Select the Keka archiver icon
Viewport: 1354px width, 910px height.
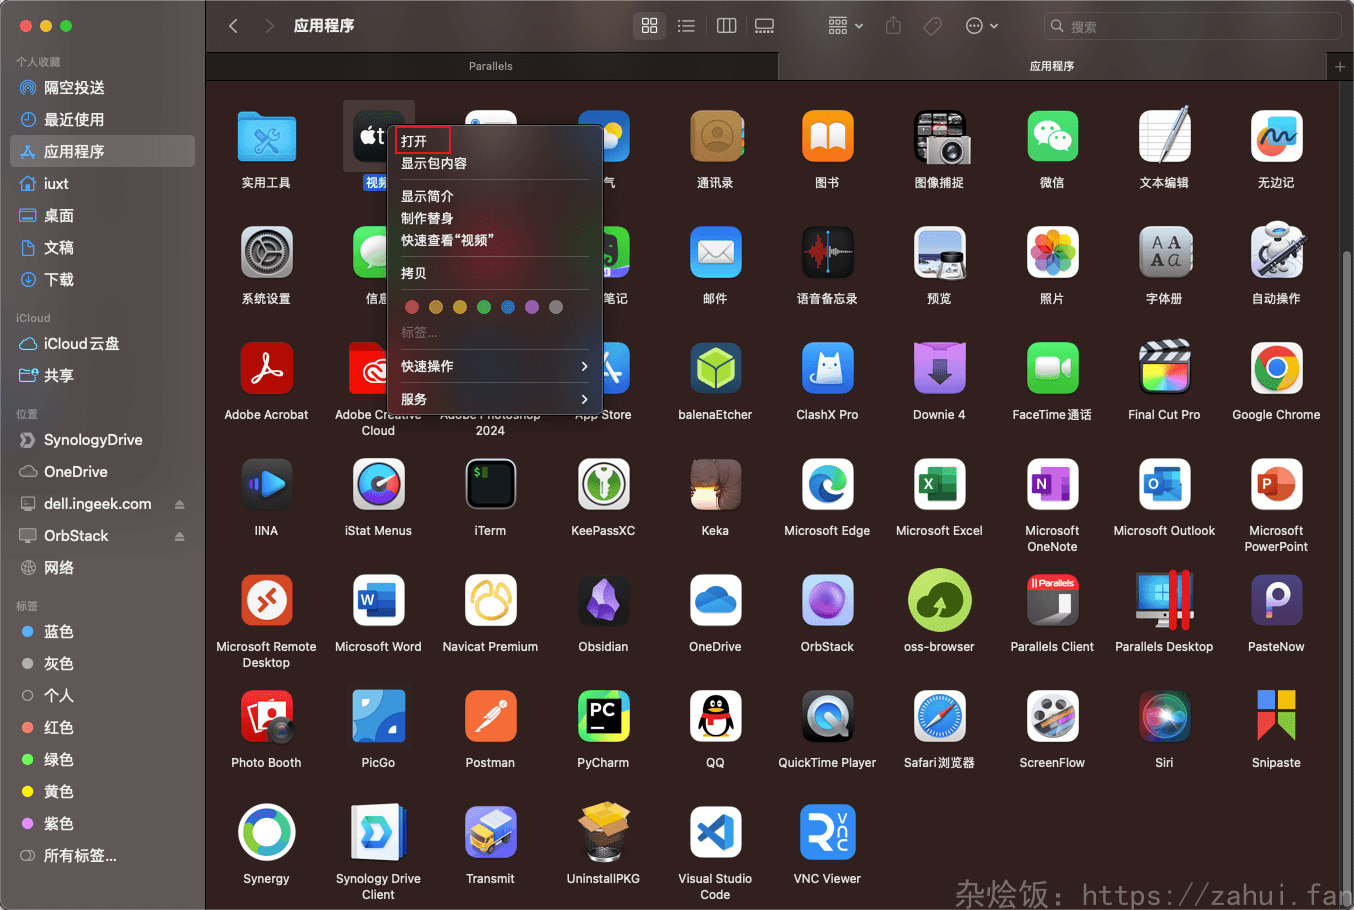(715, 485)
